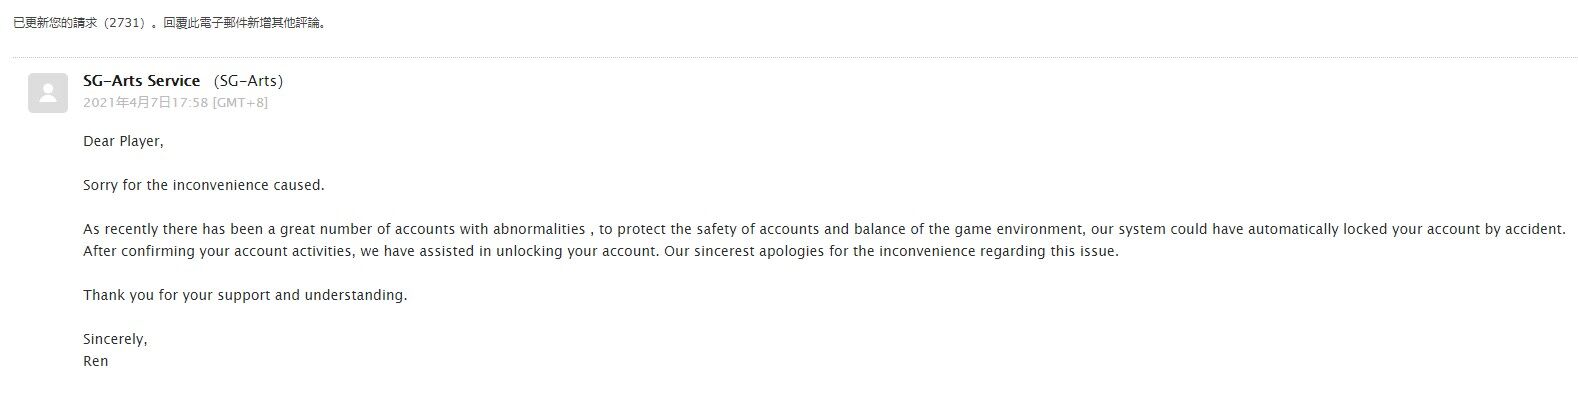Click the sender avatar placeholder icon
Viewport: 1578px width, 396px height.
[48, 93]
